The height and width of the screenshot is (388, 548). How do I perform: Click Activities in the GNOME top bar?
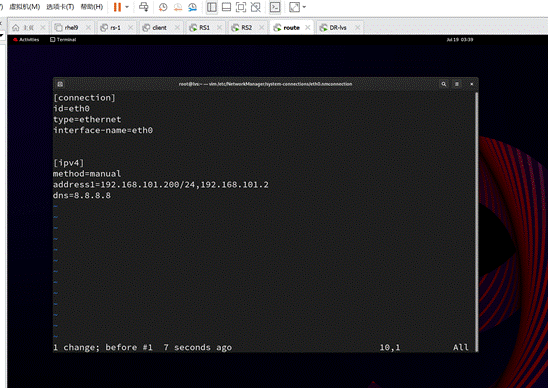[27, 39]
